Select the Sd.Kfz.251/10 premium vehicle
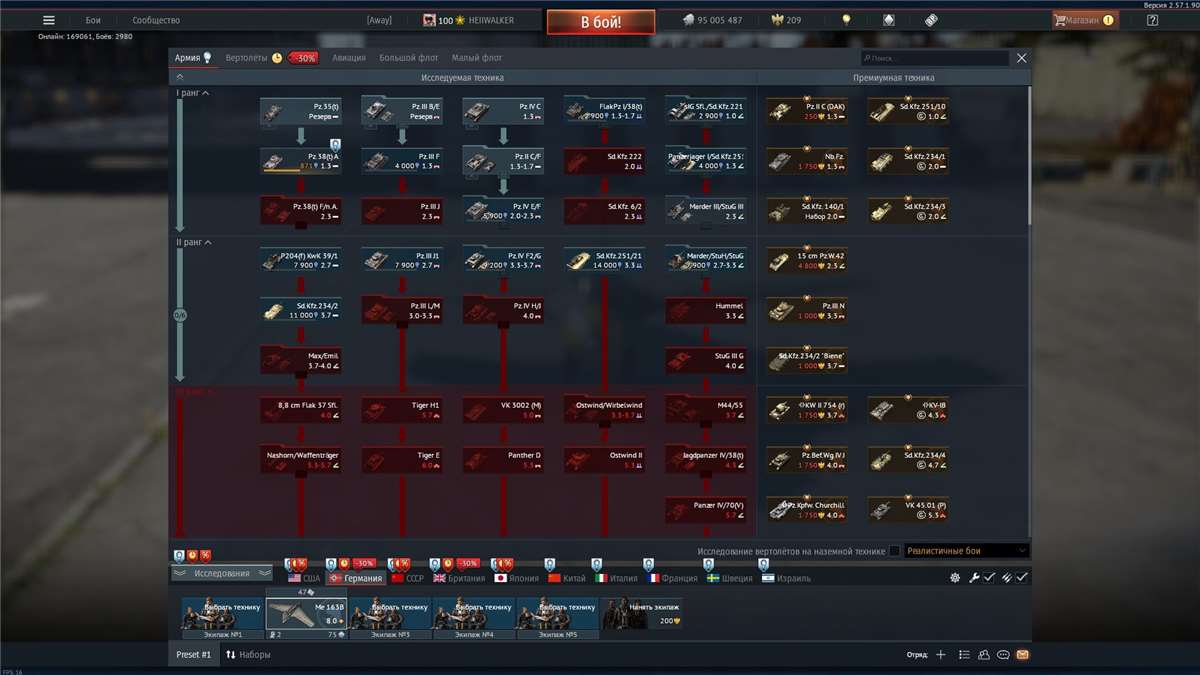Image resolution: width=1200 pixels, height=675 pixels. click(908, 110)
